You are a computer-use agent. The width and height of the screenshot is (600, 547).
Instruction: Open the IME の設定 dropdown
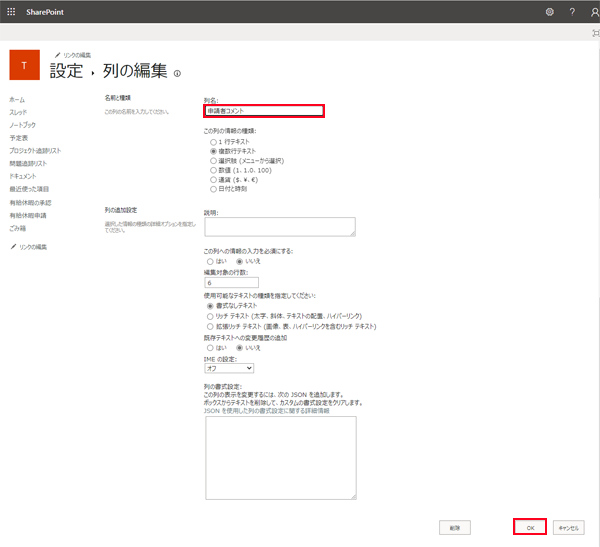229,368
